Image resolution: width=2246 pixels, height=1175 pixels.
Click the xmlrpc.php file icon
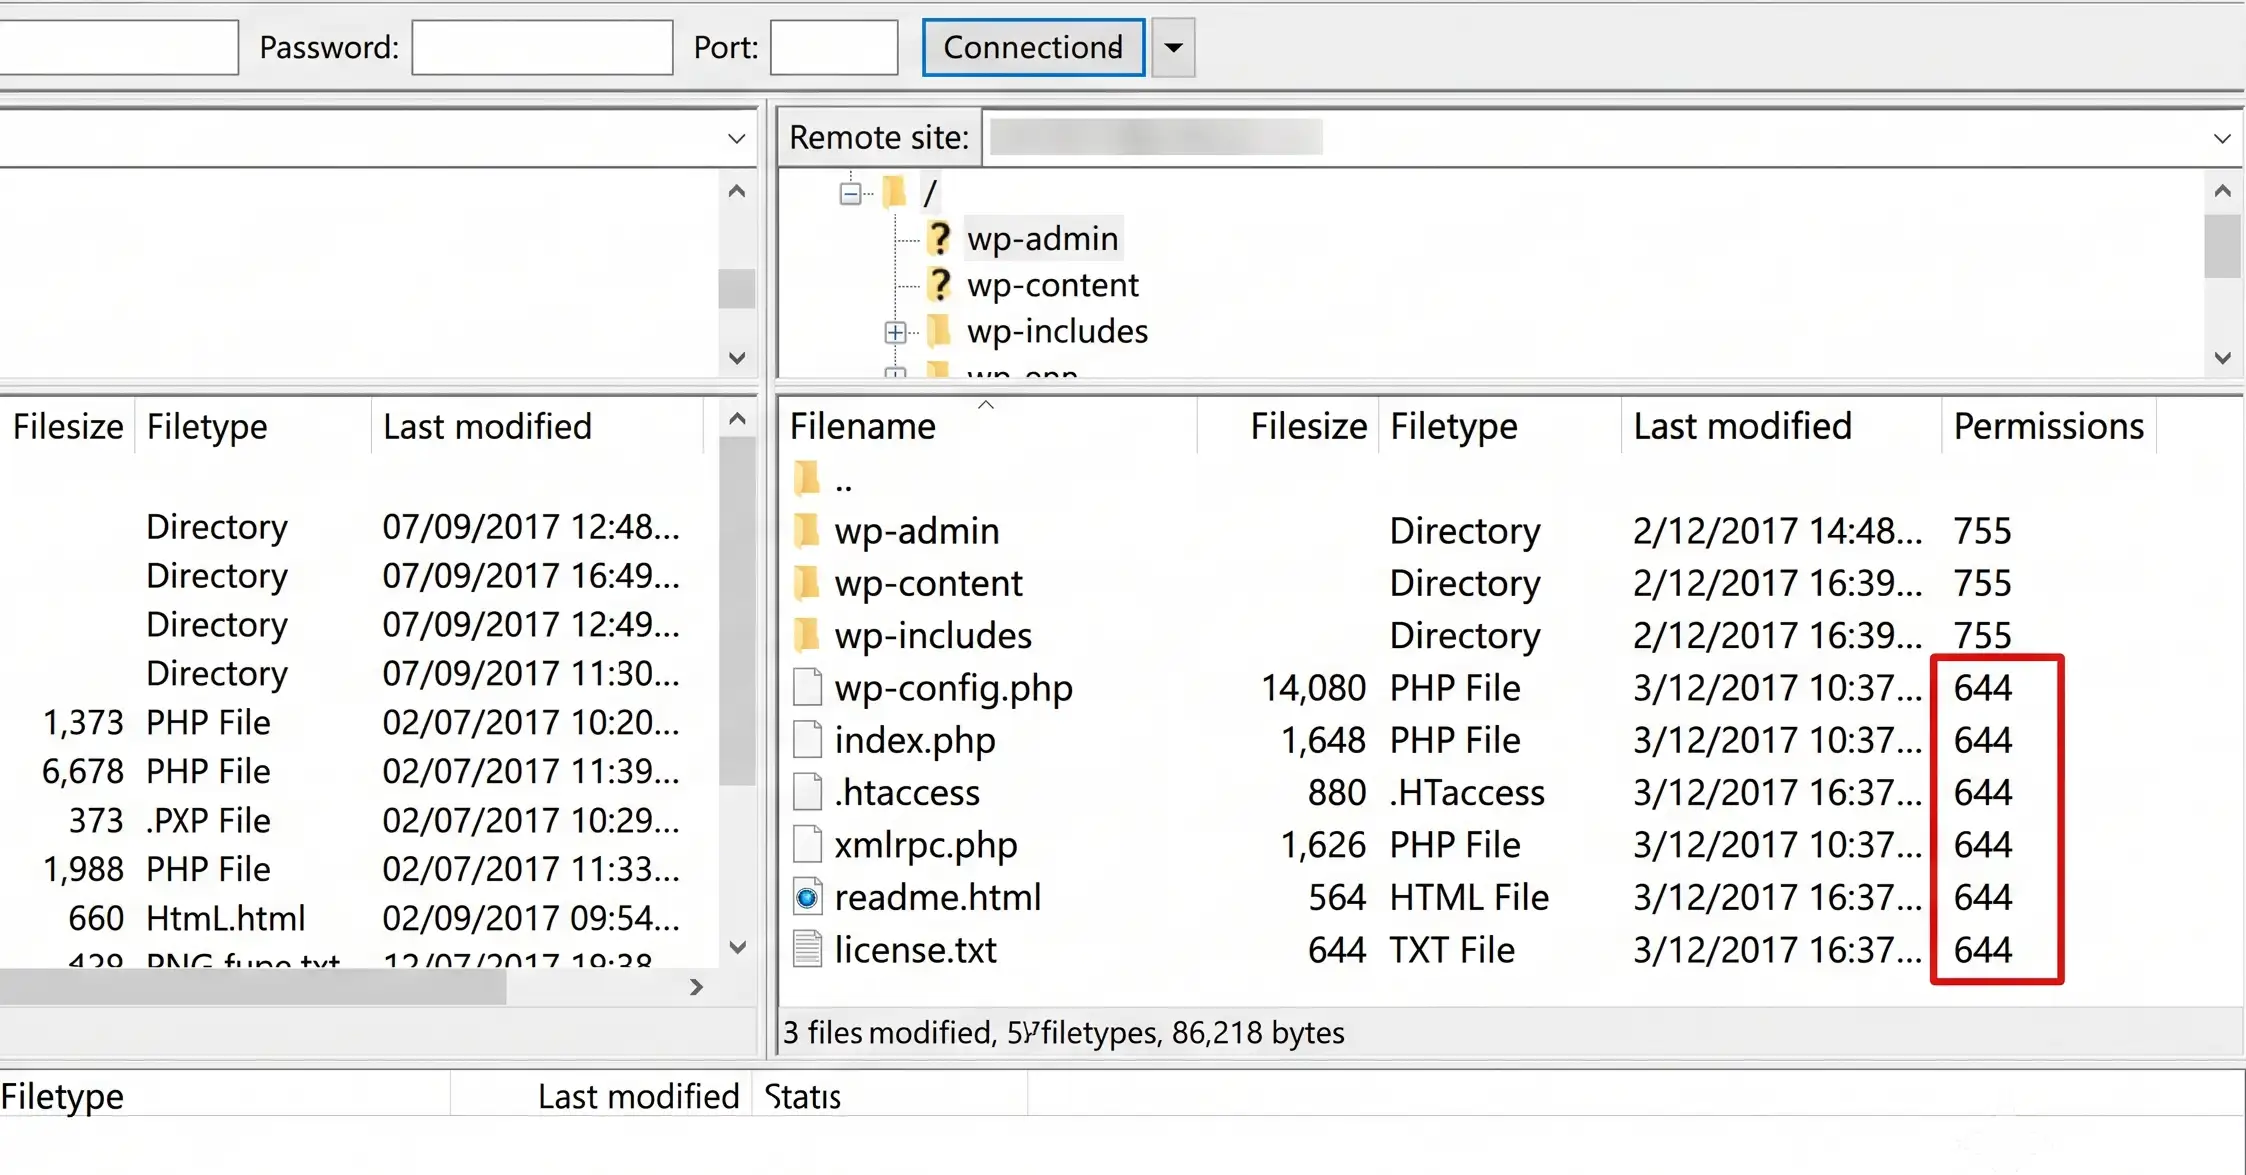807,844
